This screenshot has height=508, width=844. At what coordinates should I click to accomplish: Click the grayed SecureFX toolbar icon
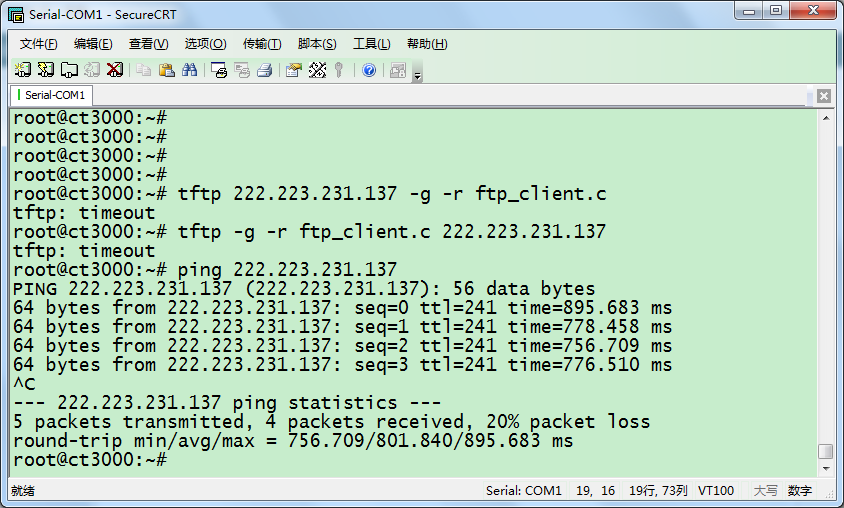pyautogui.click(x=398, y=70)
